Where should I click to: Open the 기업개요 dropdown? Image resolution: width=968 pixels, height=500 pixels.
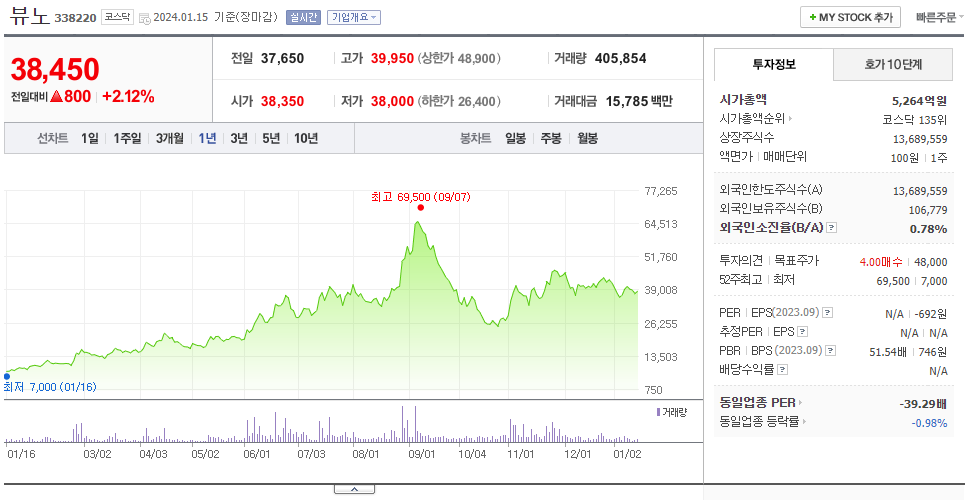point(354,17)
